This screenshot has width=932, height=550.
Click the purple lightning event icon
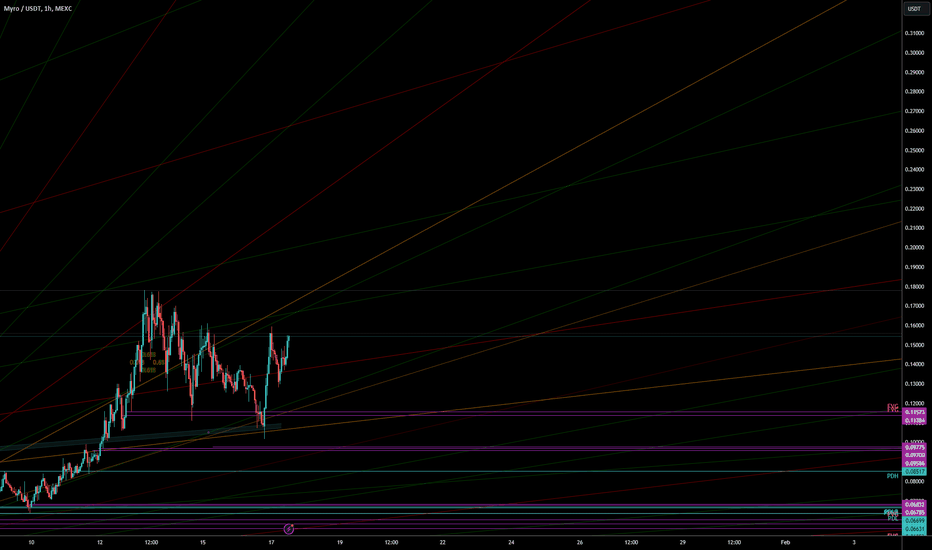click(x=289, y=529)
